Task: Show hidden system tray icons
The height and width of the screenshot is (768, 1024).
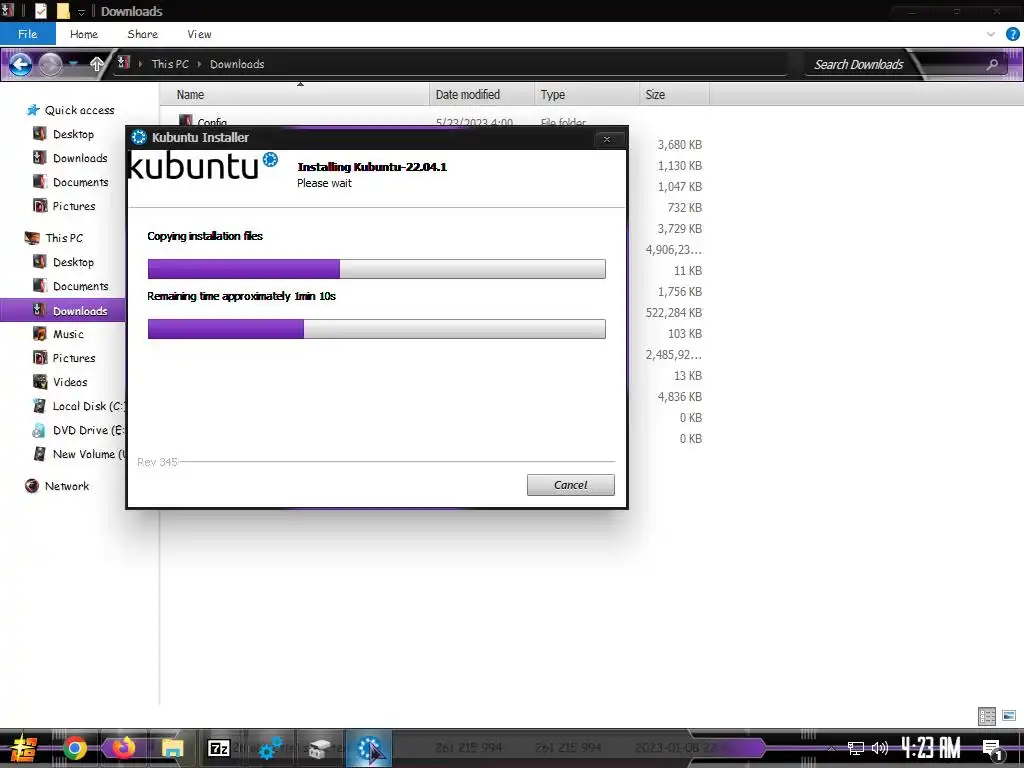Action: click(x=831, y=748)
